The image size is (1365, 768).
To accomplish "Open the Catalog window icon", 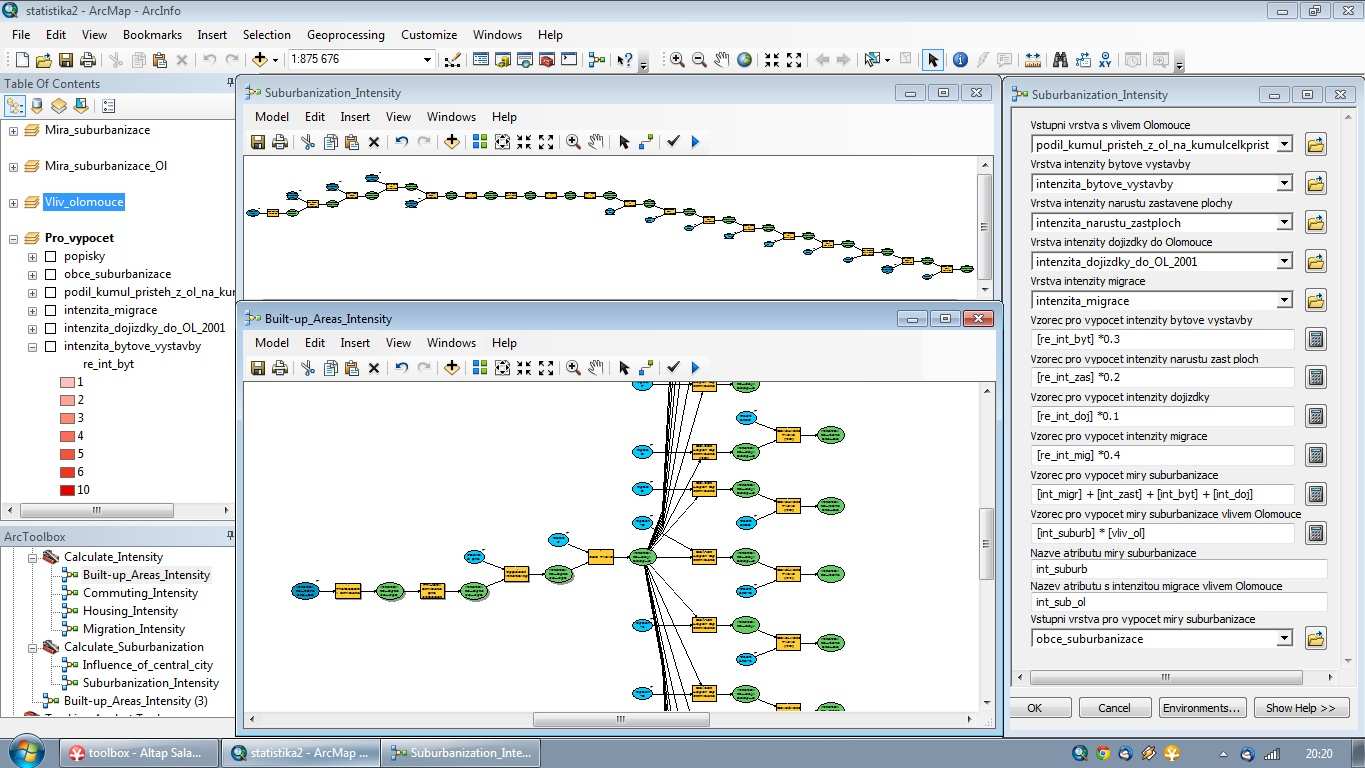I will [503, 60].
